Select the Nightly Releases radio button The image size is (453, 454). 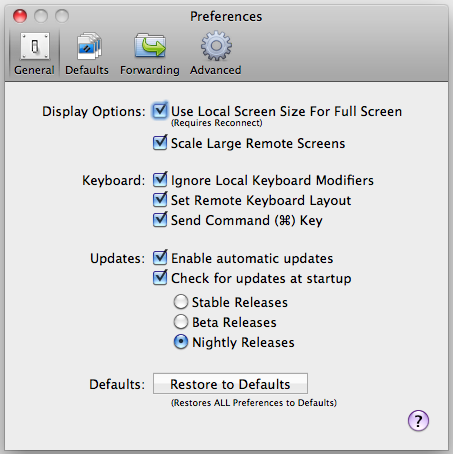181,342
